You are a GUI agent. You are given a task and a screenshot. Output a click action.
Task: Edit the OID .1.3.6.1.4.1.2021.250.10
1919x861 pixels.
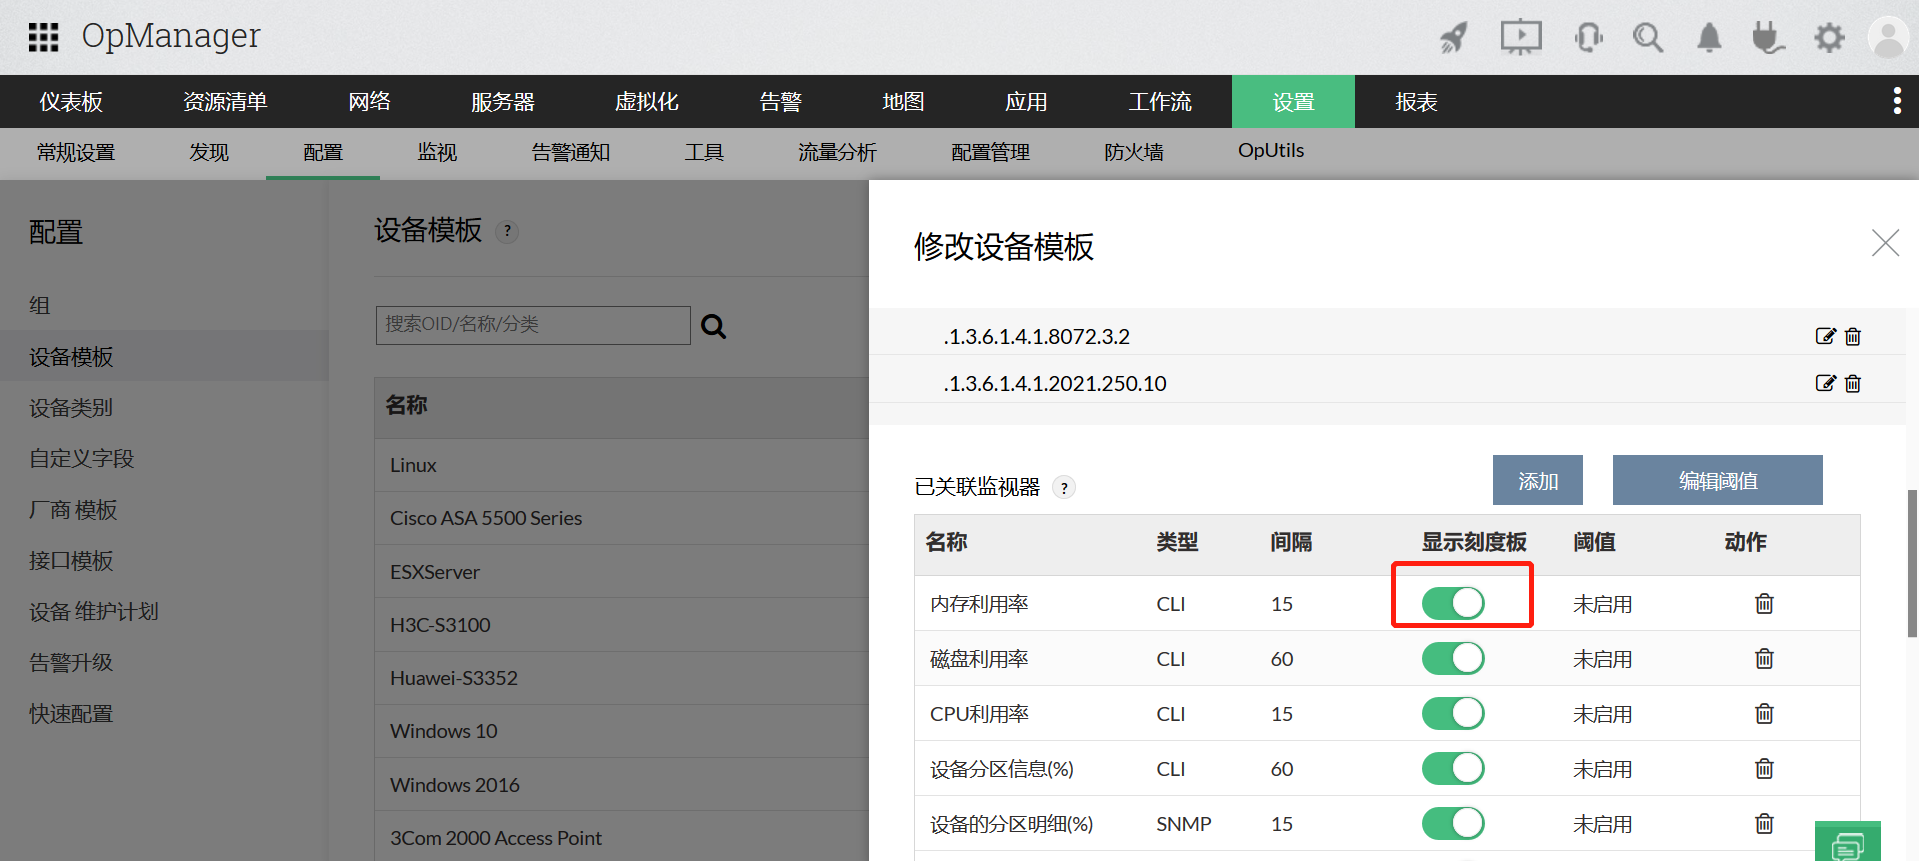pos(1825,383)
